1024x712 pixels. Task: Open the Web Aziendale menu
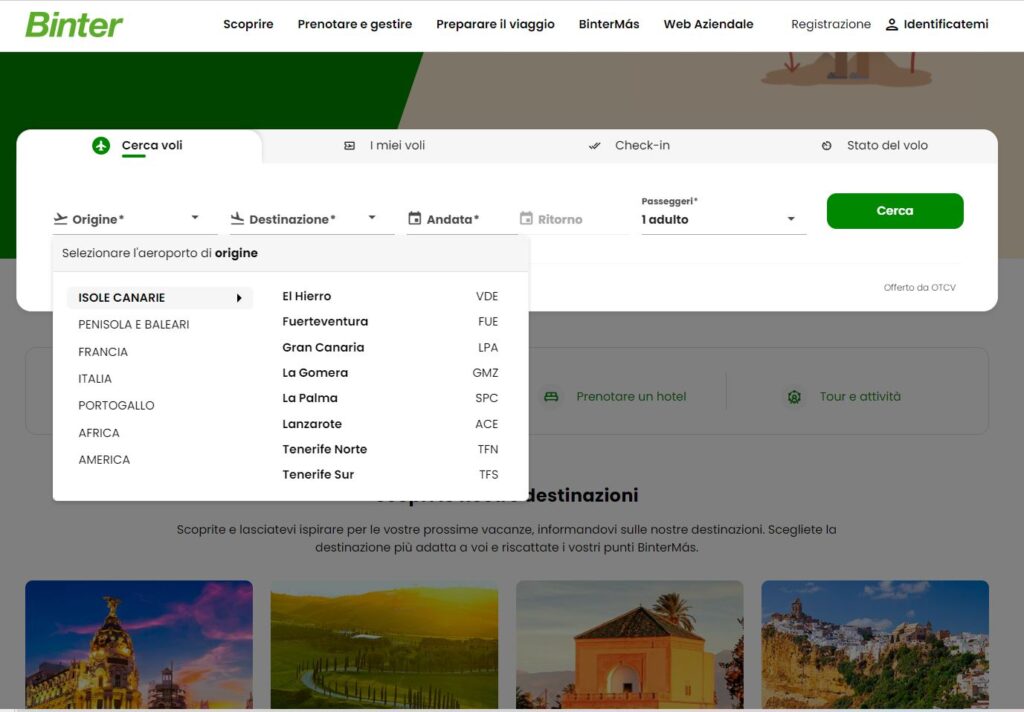tap(708, 24)
